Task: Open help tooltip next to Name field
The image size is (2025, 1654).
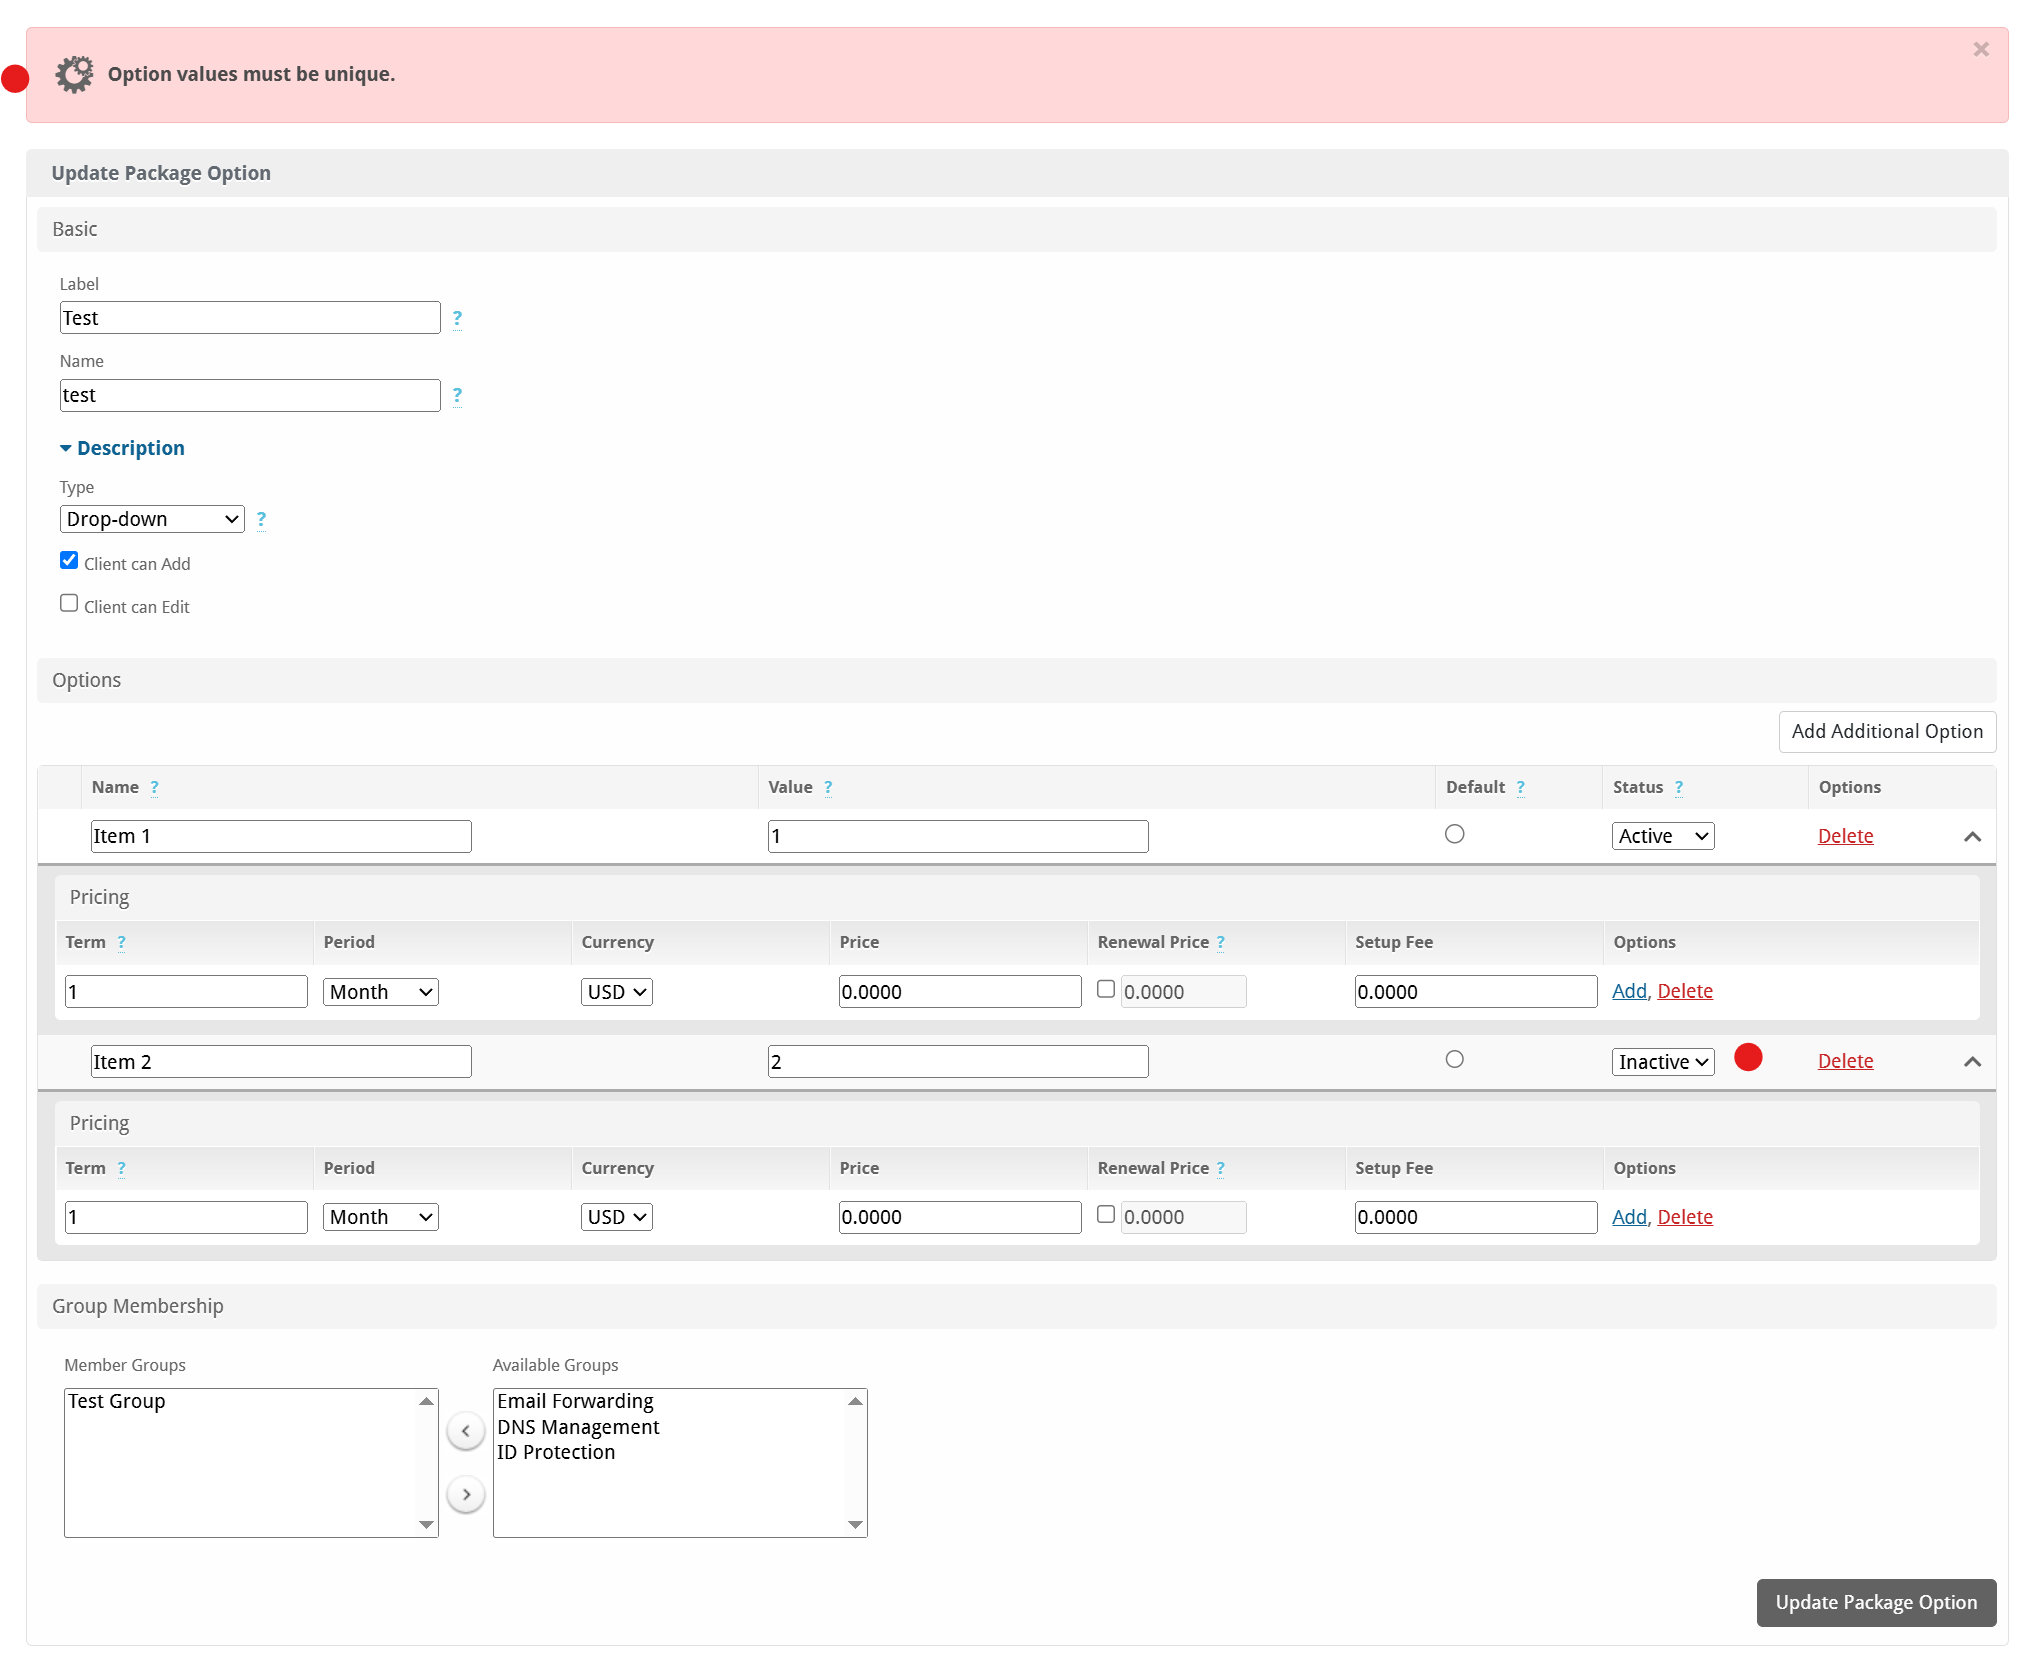Action: [x=457, y=395]
